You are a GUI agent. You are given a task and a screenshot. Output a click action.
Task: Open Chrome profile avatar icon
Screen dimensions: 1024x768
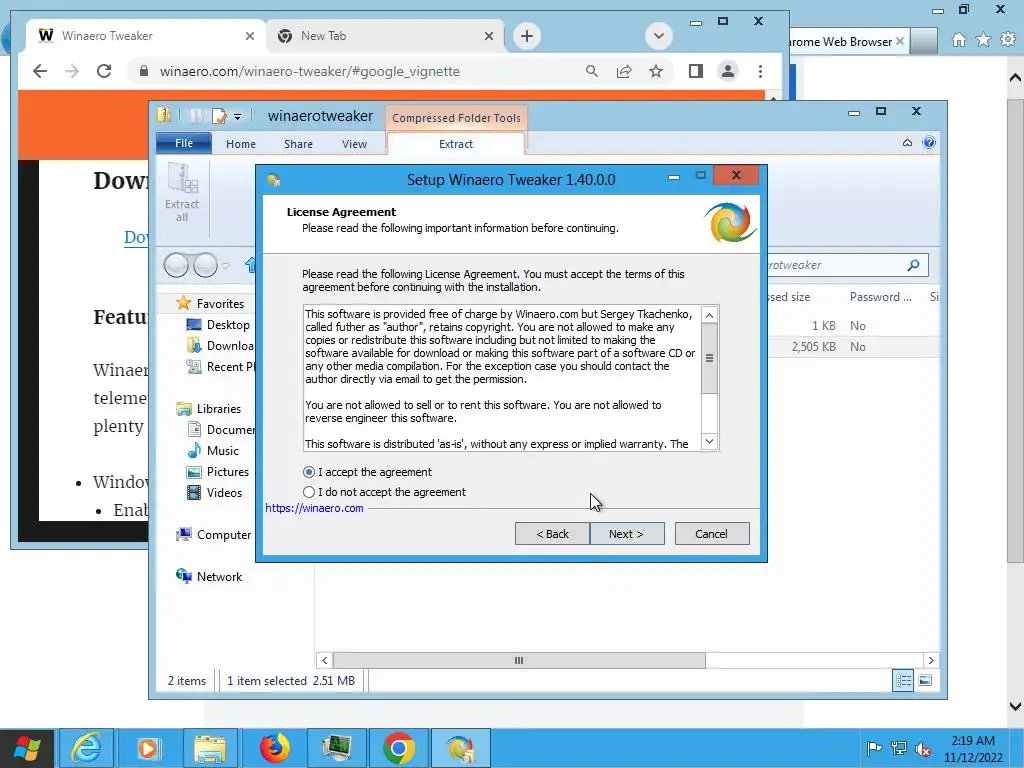coord(728,71)
